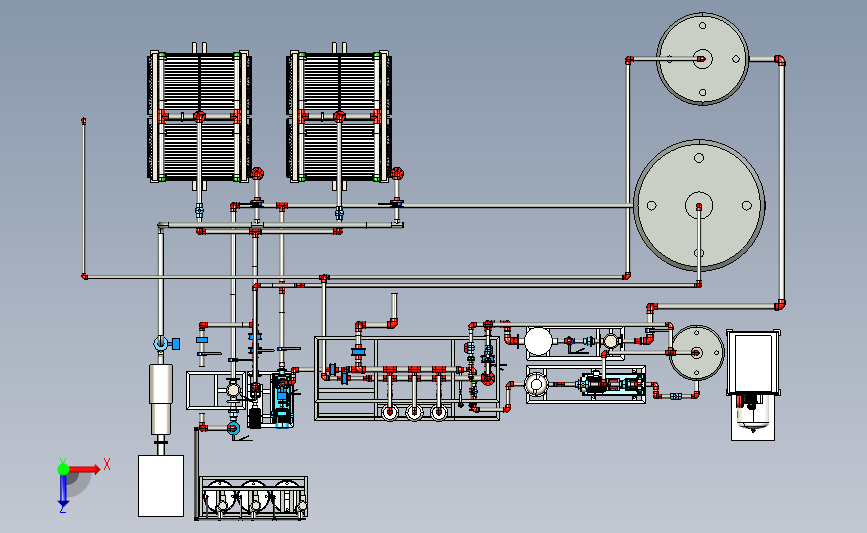Select the small round tank beside the cabinet
Screen dimensions: 867x533
pyautogui.click(x=696, y=352)
